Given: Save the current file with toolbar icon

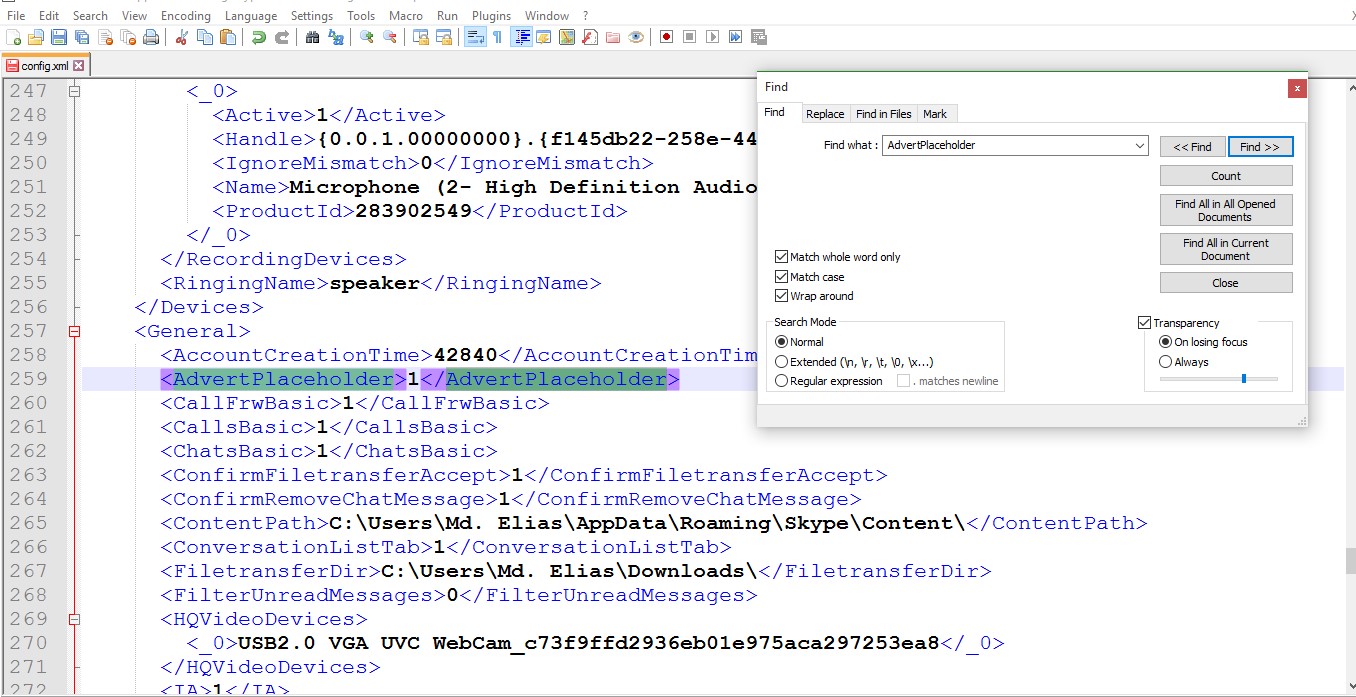Looking at the screenshot, I should [58, 37].
